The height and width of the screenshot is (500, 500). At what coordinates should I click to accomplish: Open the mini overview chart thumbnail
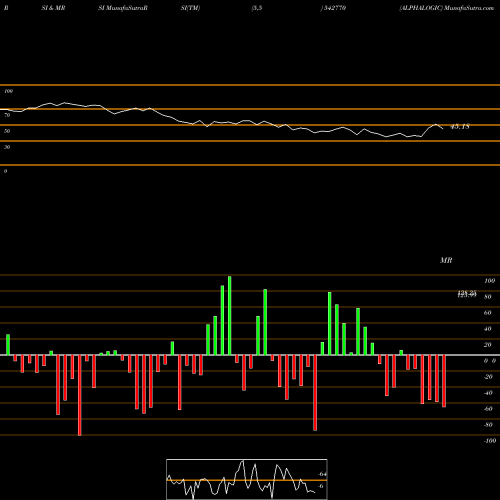(247, 479)
